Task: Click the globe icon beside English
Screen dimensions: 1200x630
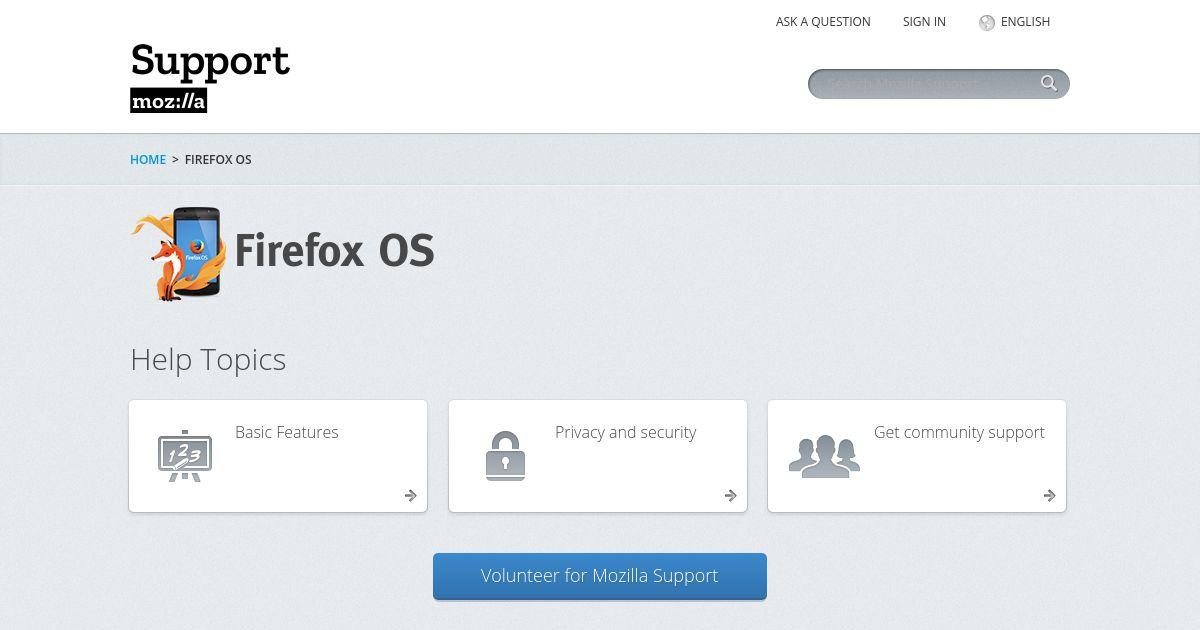Action: (987, 22)
